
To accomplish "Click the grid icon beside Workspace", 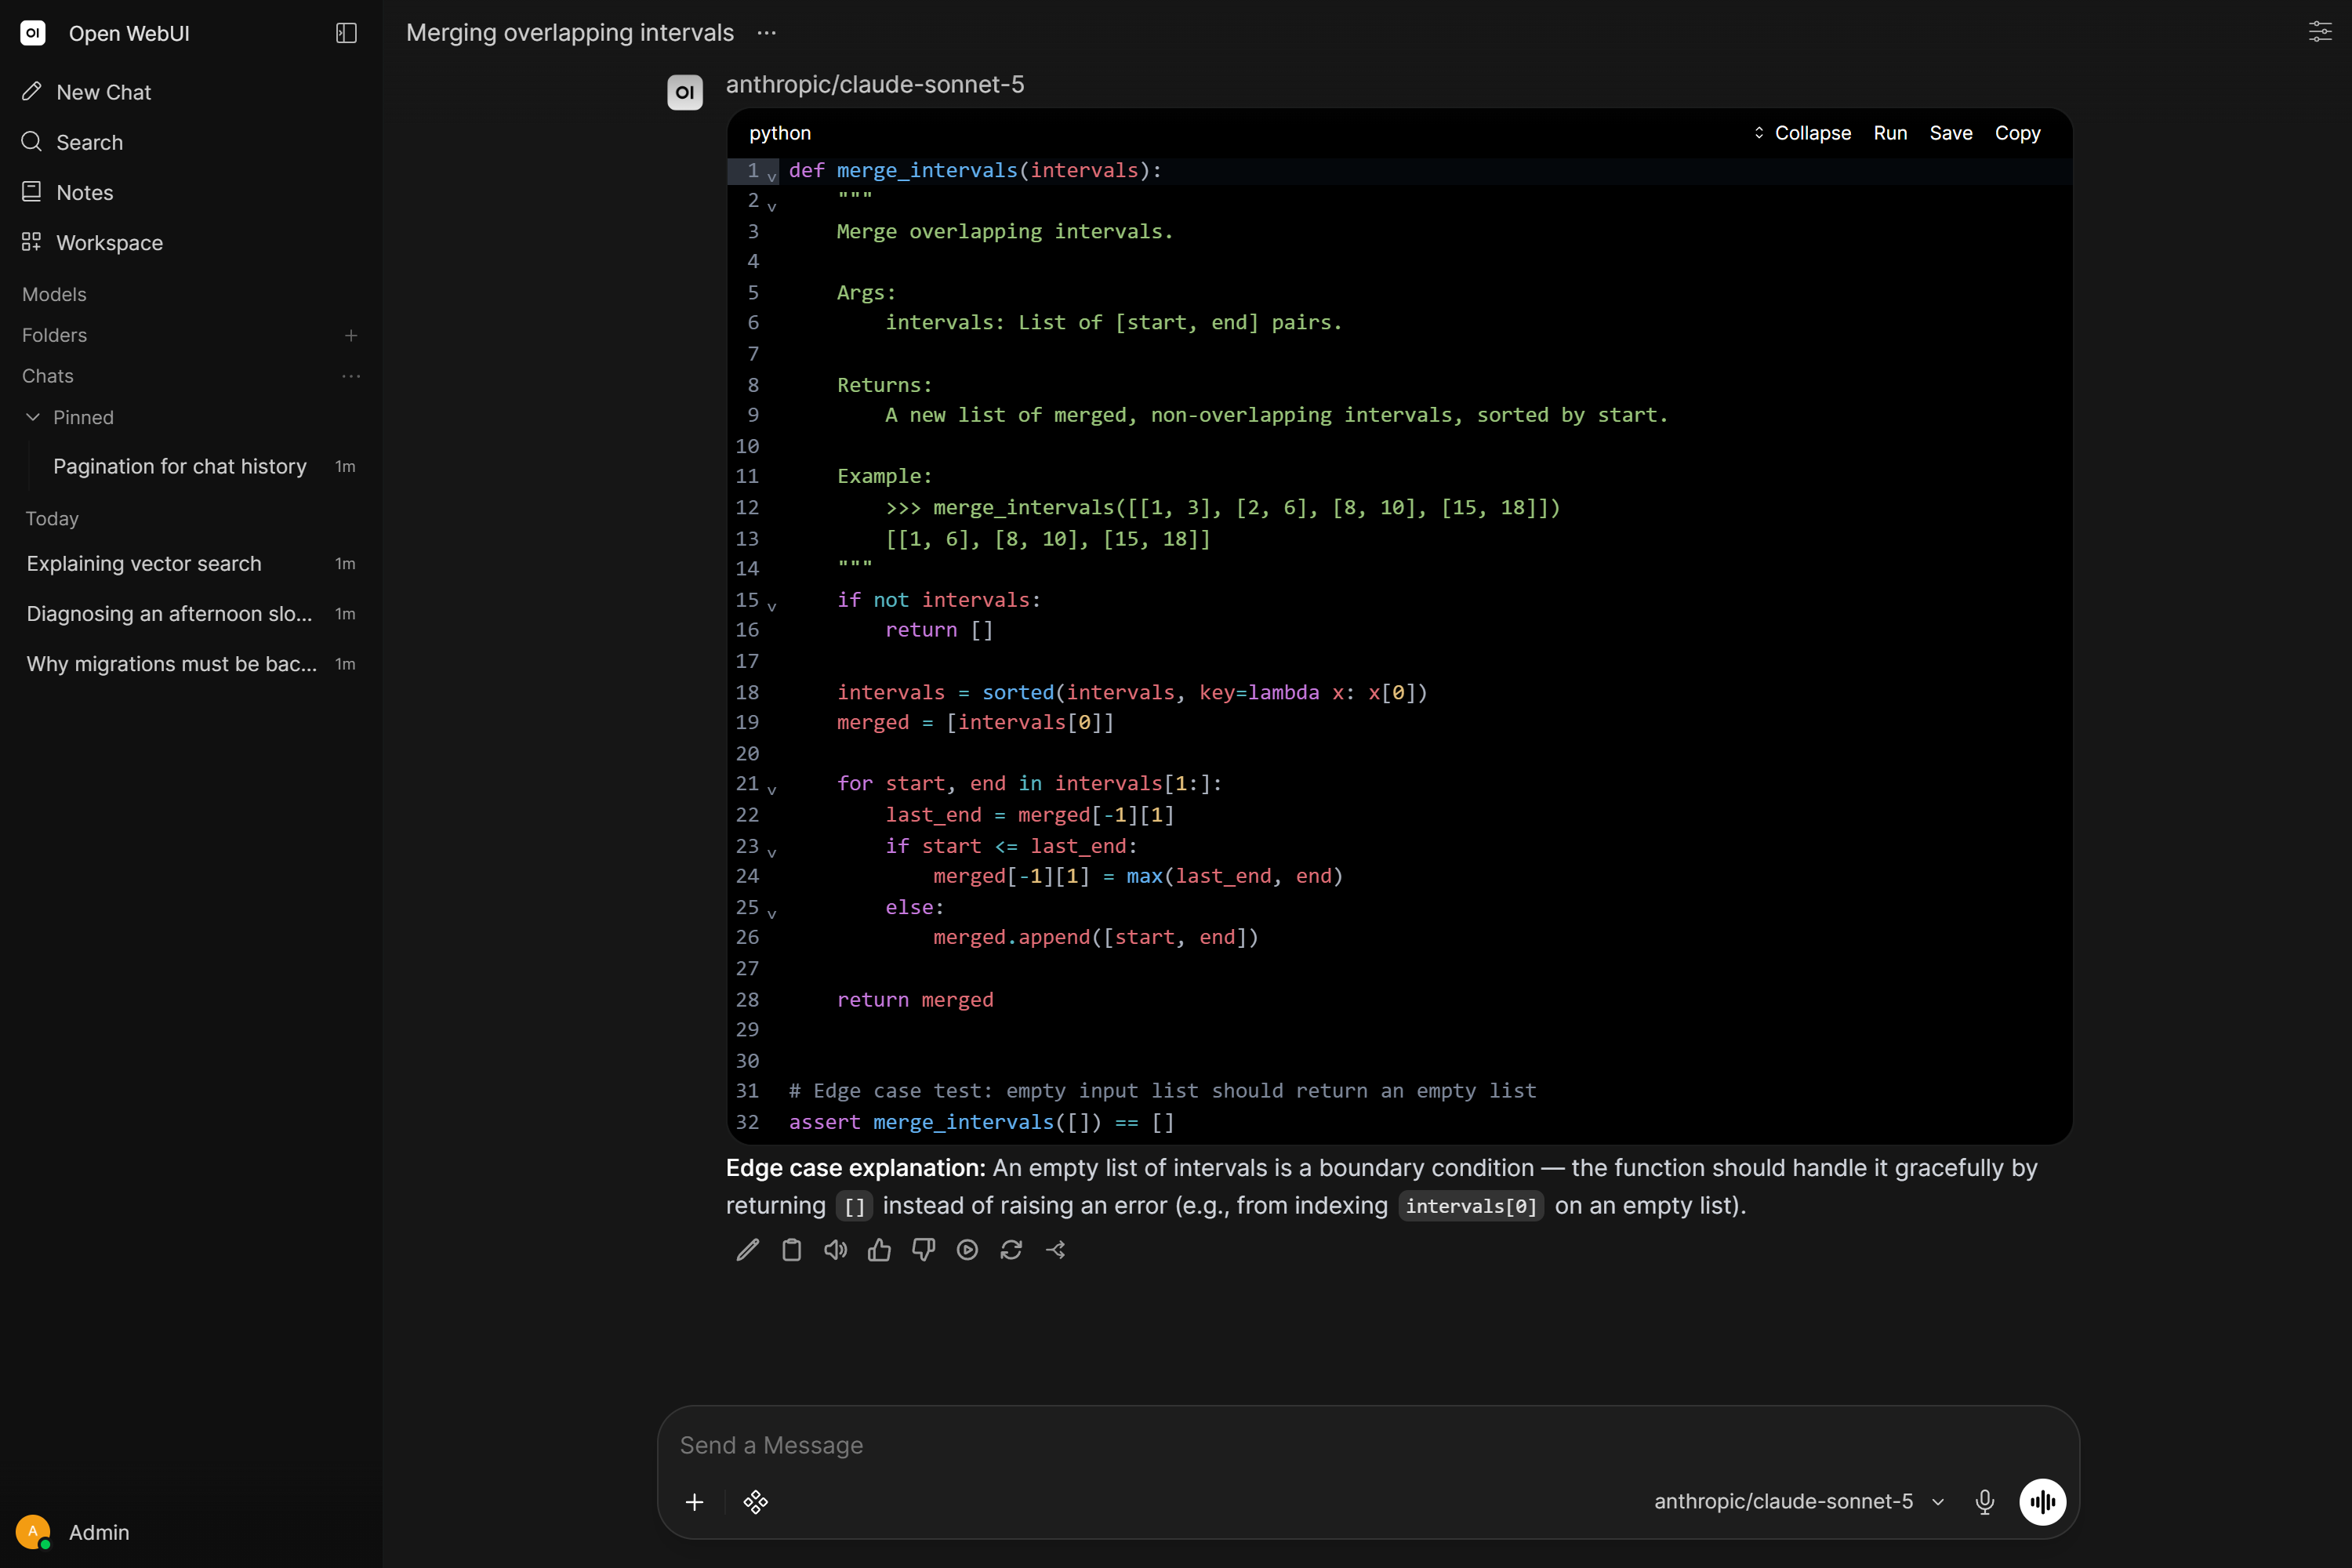I will 32,243.
